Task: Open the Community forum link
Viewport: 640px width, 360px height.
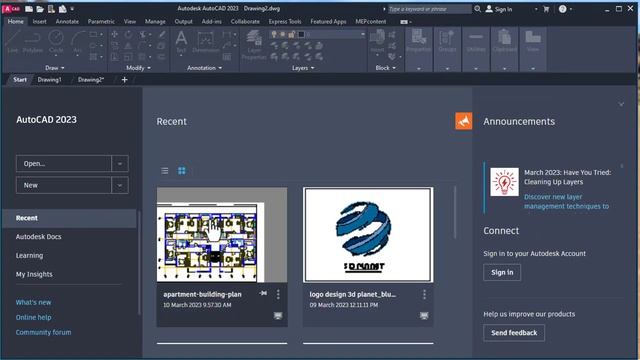Action: (43, 332)
